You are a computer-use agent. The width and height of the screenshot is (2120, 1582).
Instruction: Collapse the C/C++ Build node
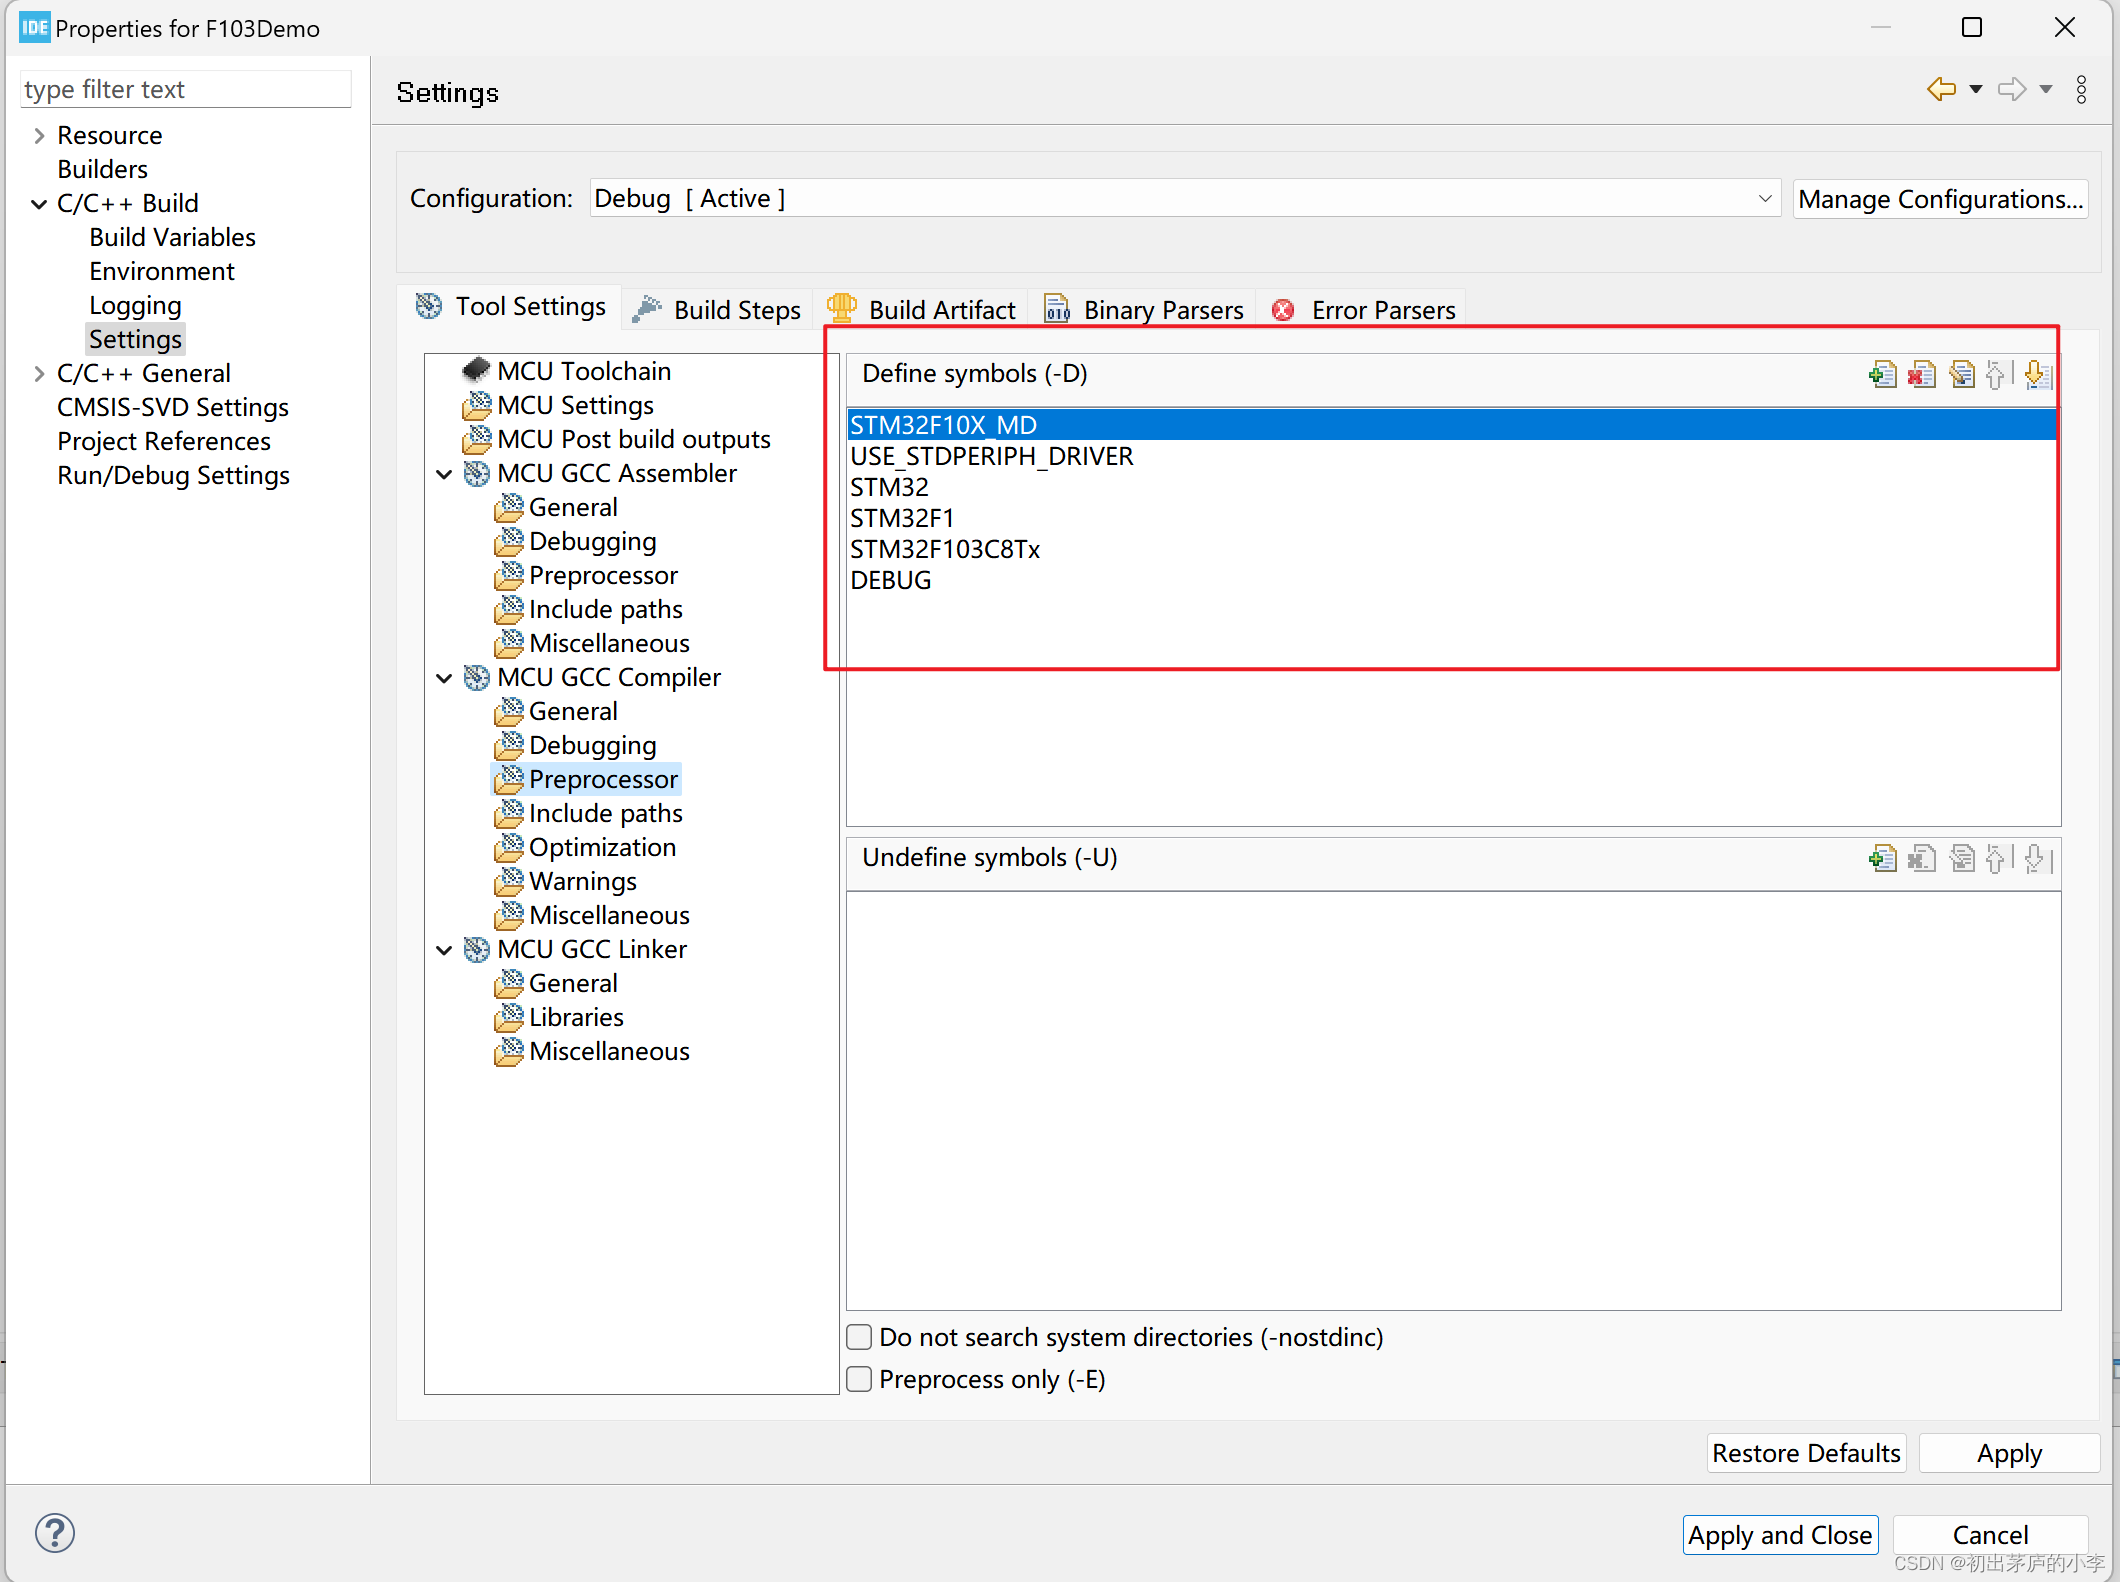[x=39, y=203]
